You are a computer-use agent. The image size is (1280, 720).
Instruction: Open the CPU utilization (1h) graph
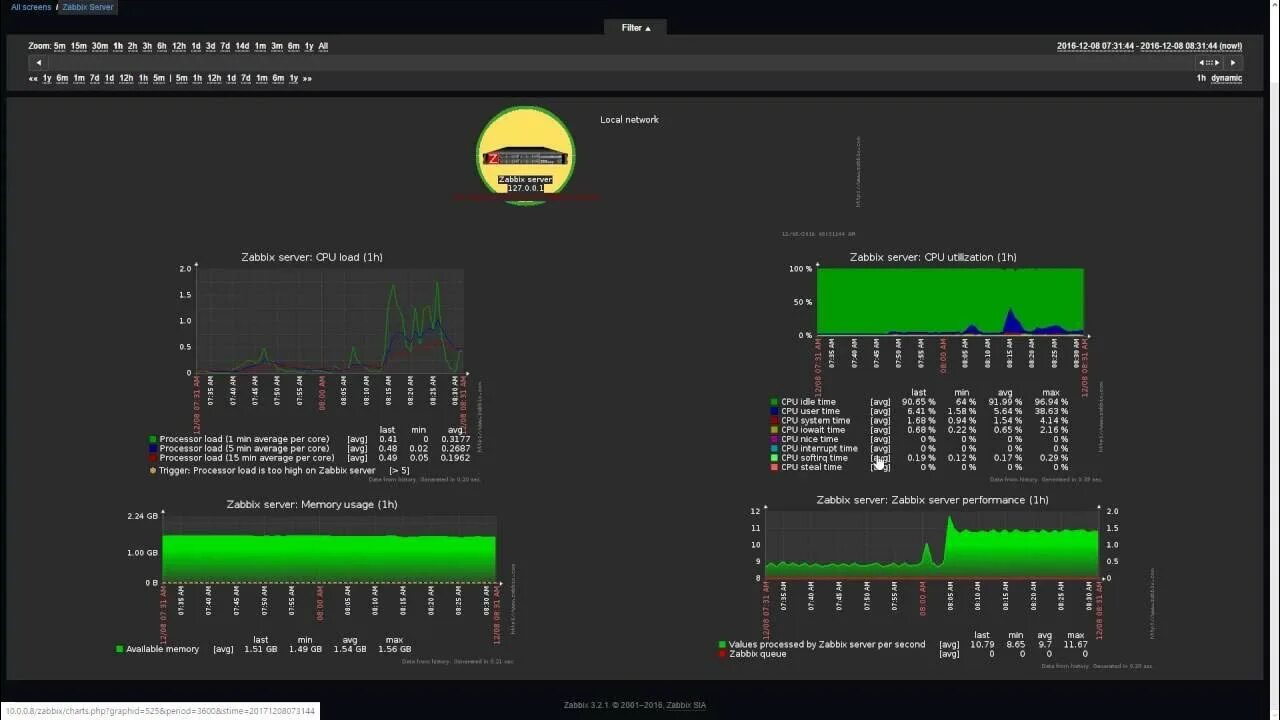[950, 301]
